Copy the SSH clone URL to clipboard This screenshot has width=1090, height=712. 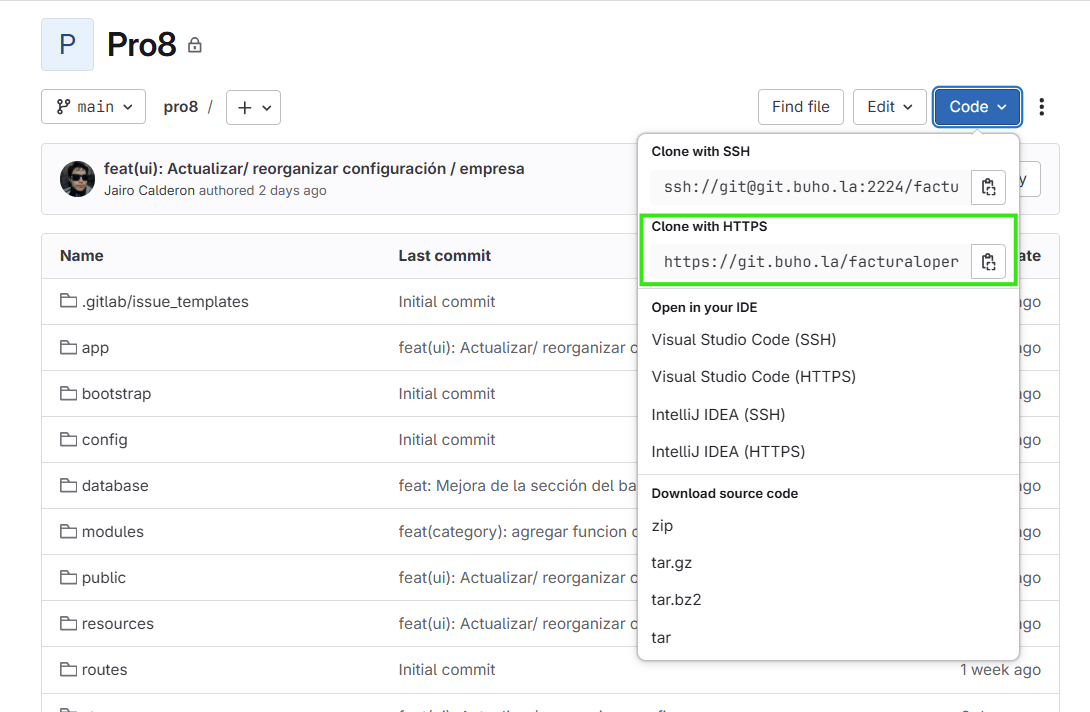coord(988,186)
